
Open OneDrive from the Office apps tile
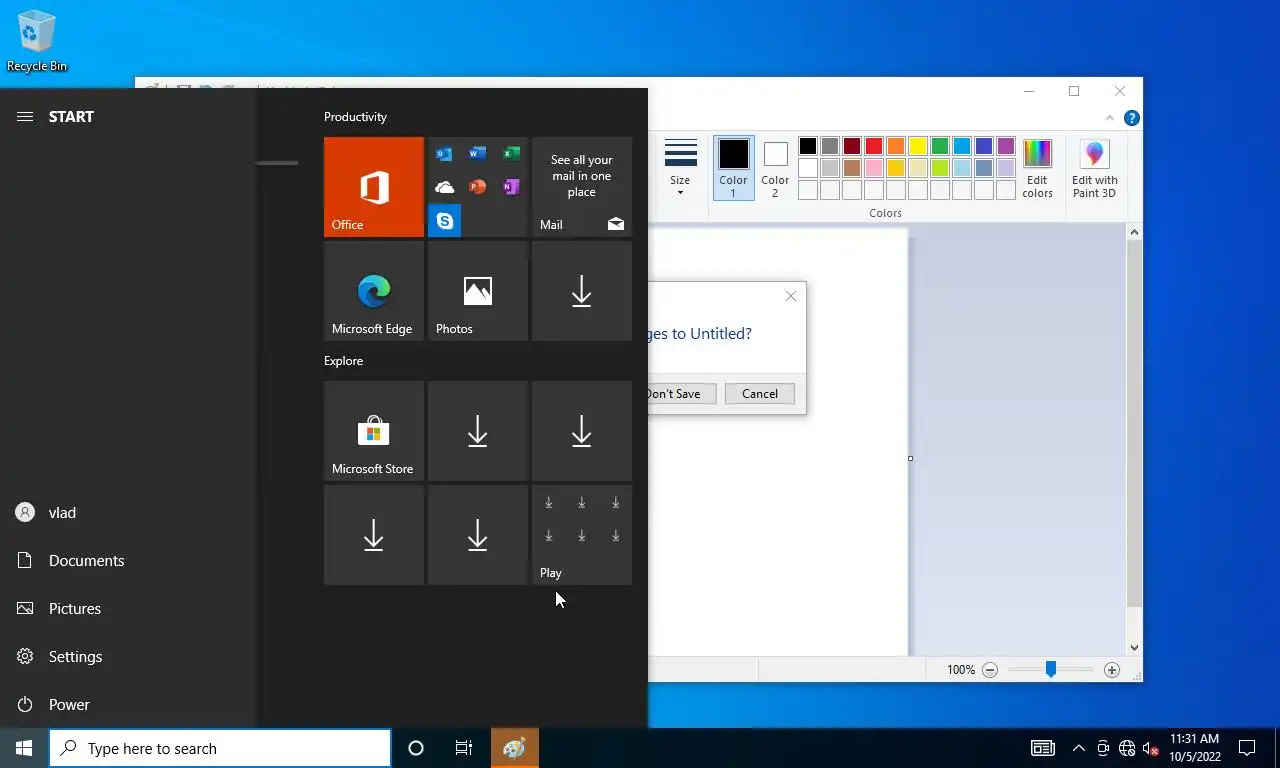[445, 187]
